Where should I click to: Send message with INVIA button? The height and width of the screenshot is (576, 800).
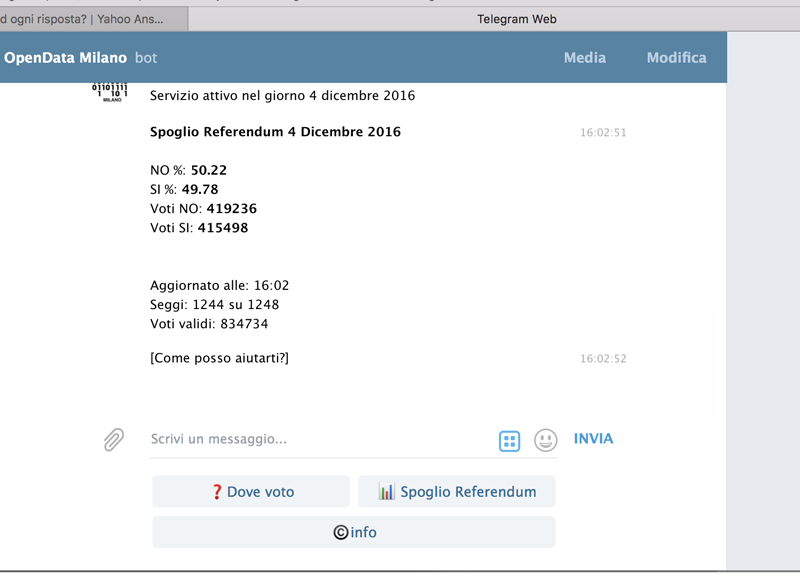(x=593, y=439)
